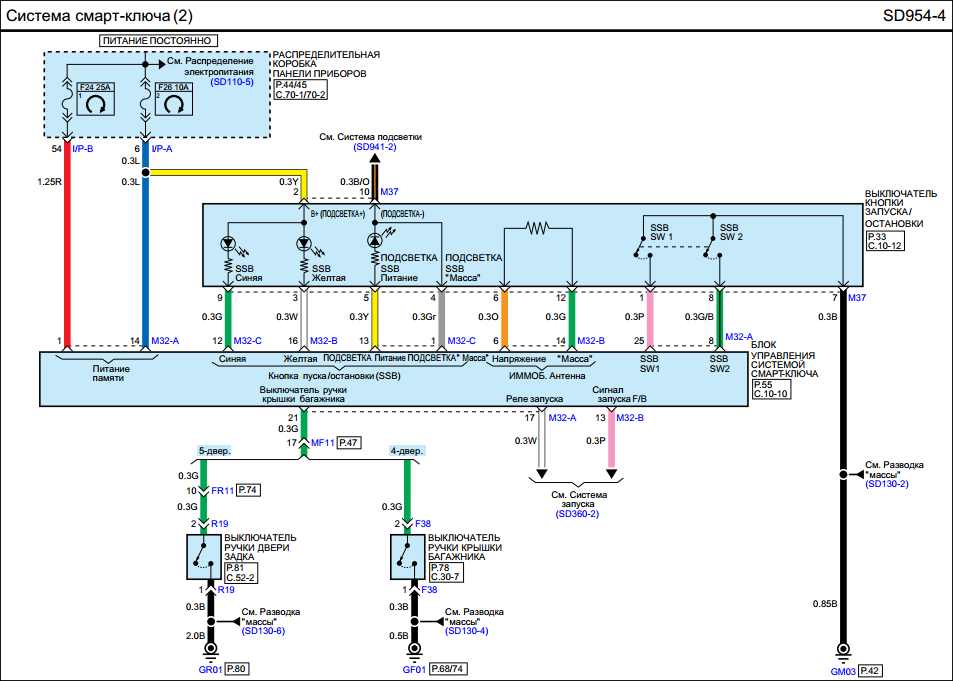
Task: Click the ПОДСВЕТКА SSB Питание LED symbol
Action: pos(377,240)
